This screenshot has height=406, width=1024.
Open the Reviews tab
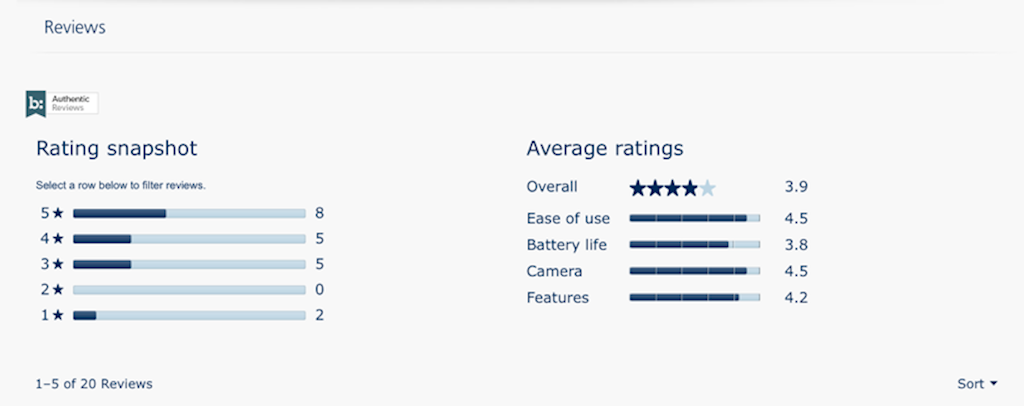tap(75, 28)
